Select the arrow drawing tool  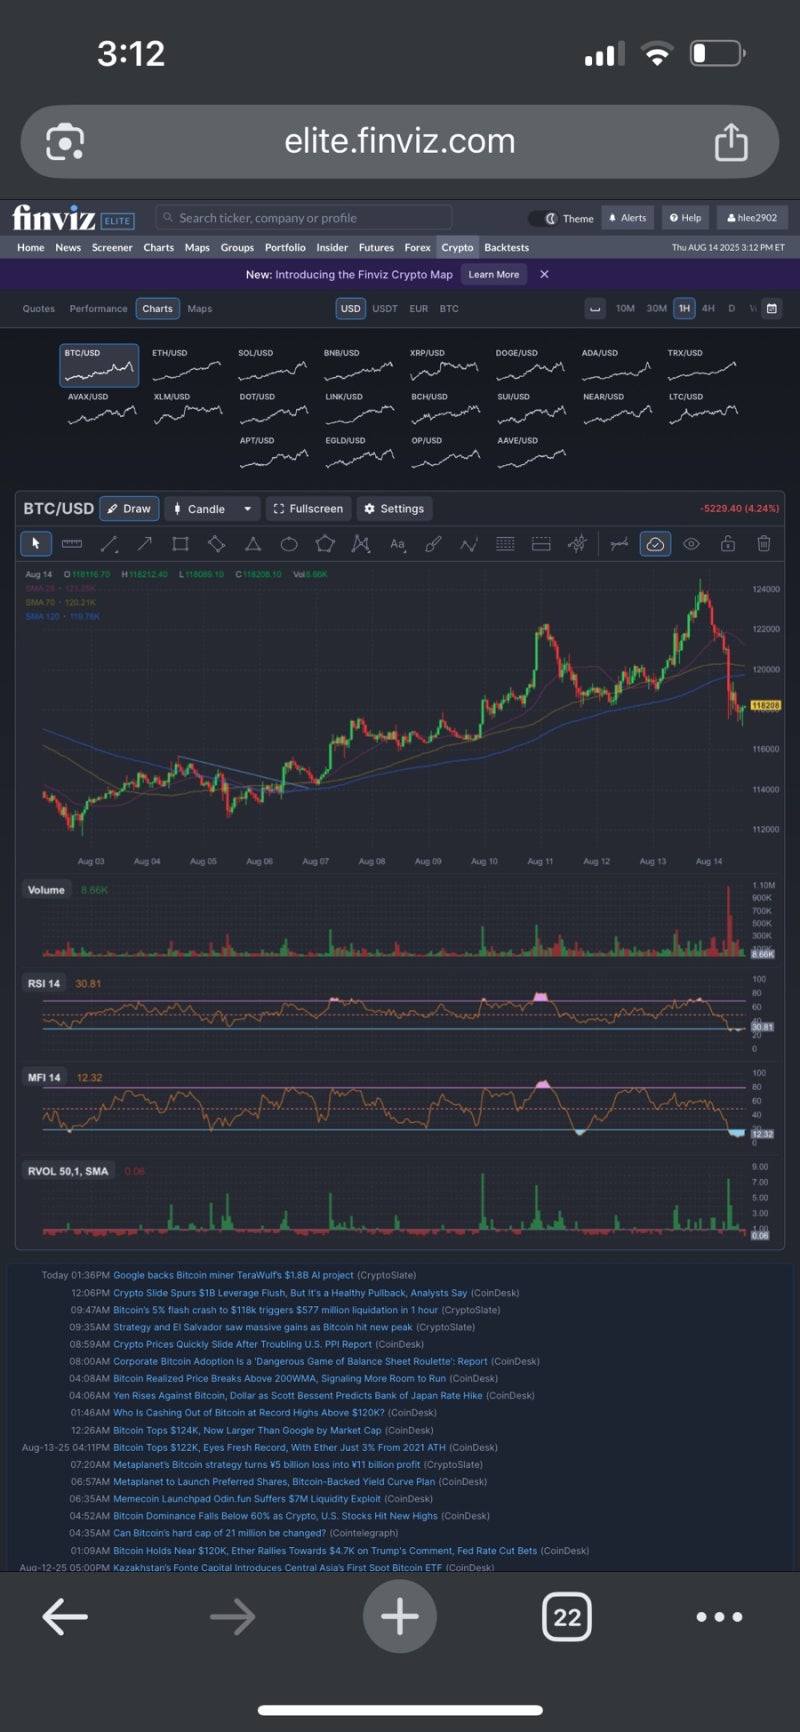click(x=144, y=544)
